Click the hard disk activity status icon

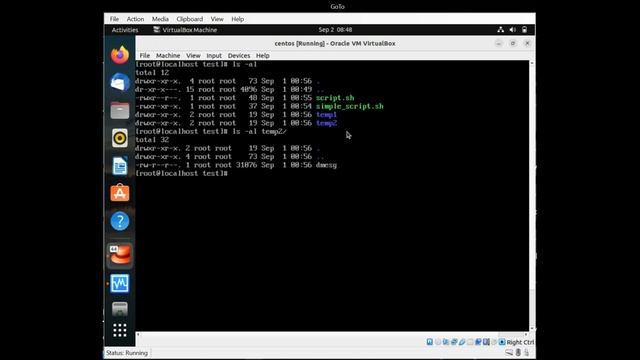tap(430, 342)
